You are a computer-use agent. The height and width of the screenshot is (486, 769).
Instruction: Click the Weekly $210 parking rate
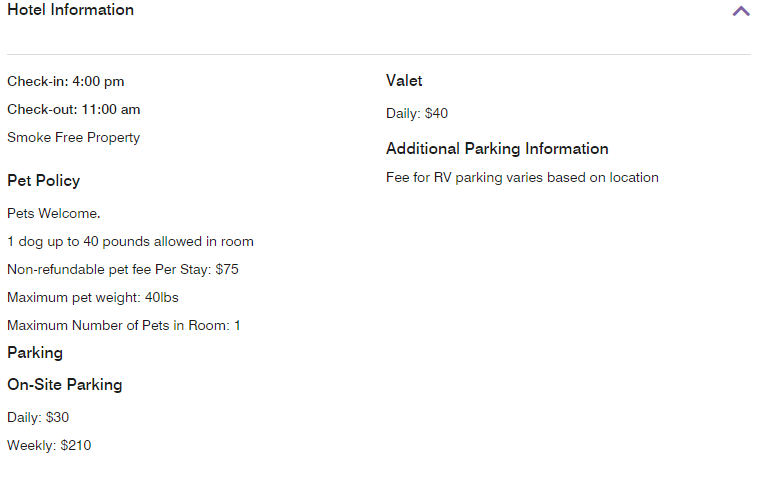click(x=49, y=446)
